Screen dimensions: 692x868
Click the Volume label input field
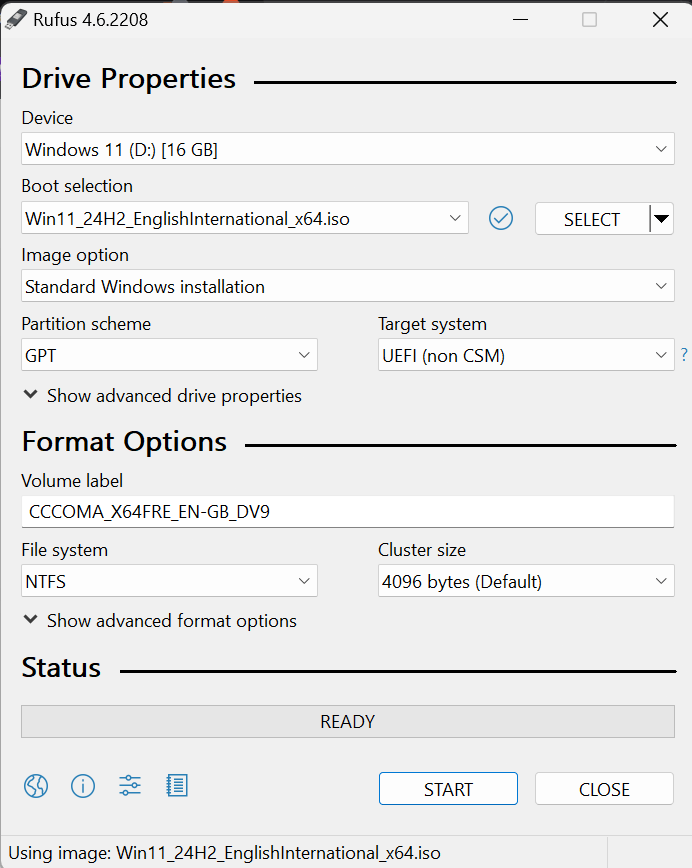click(x=348, y=512)
